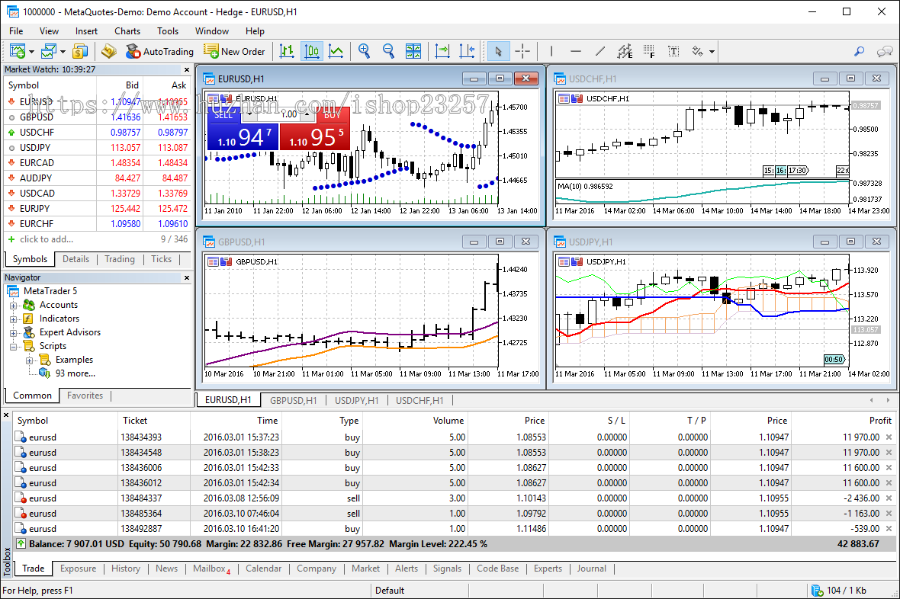The image size is (900, 599).
Task: Expand the Expert Advisors tree node
Action: pyautogui.click(x=13, y=332)
